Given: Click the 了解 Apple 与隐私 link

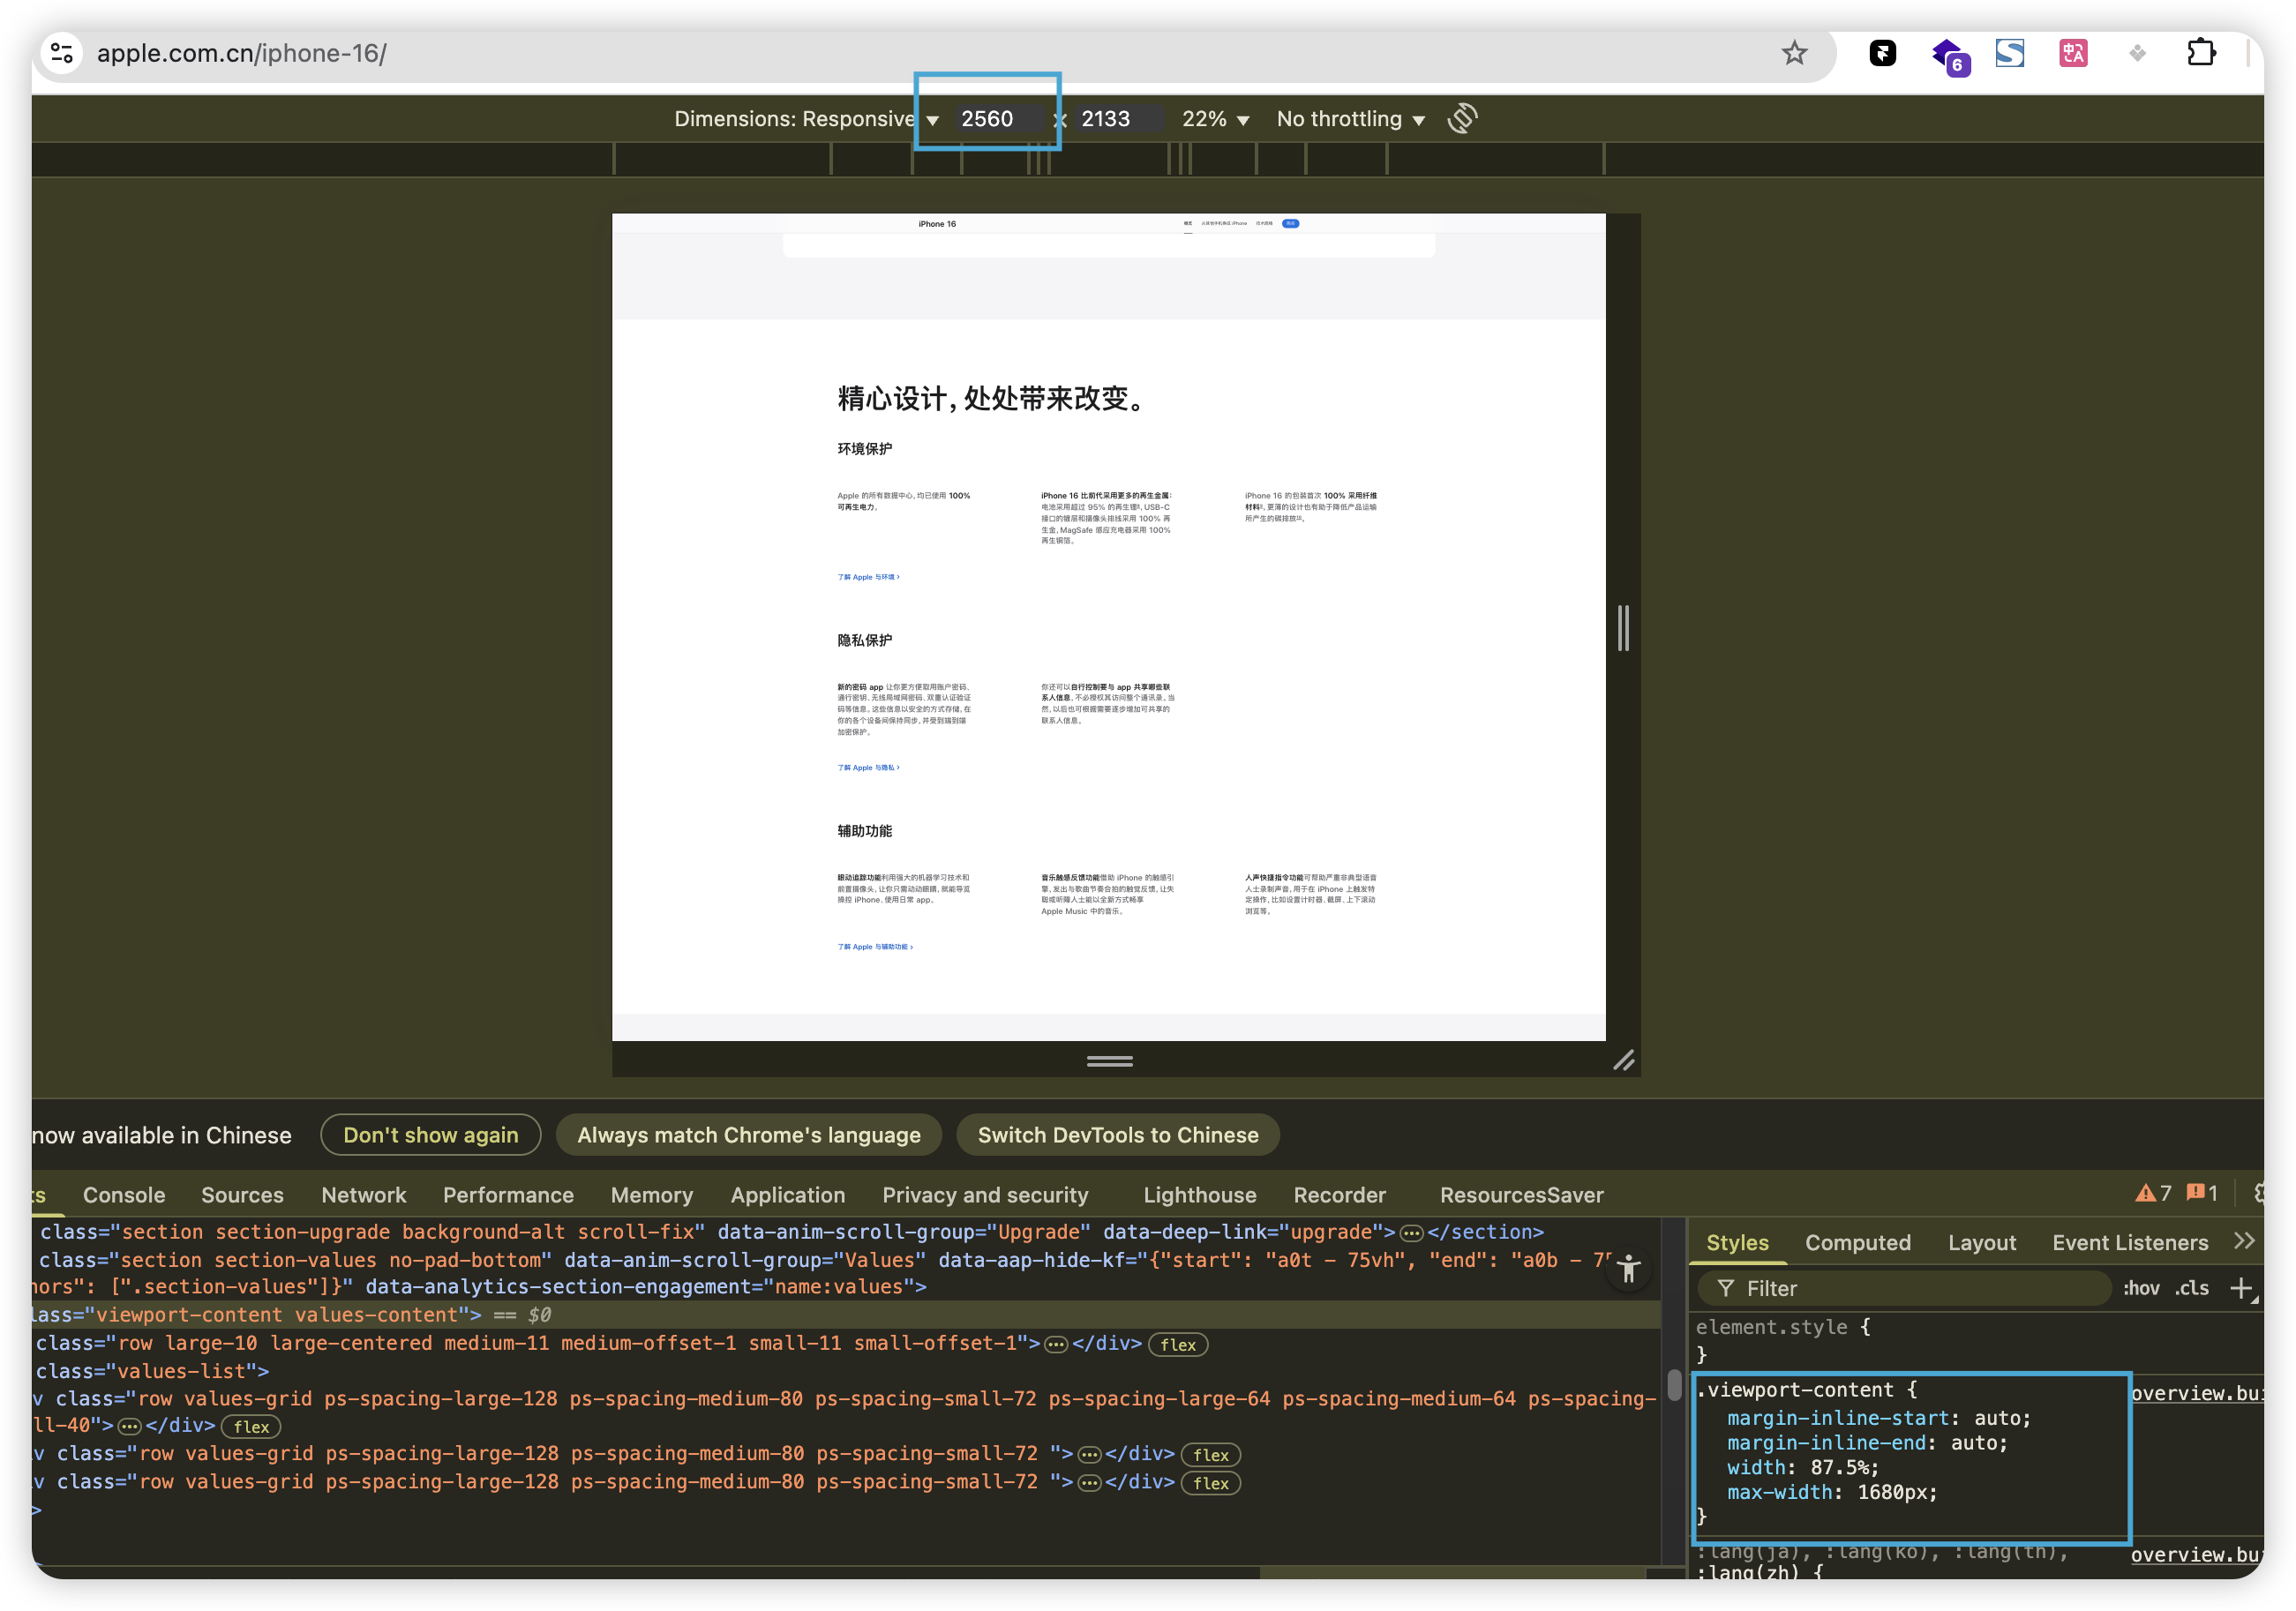Looking at the screenshot, I should pyautogui.click(x=868, y=767).
